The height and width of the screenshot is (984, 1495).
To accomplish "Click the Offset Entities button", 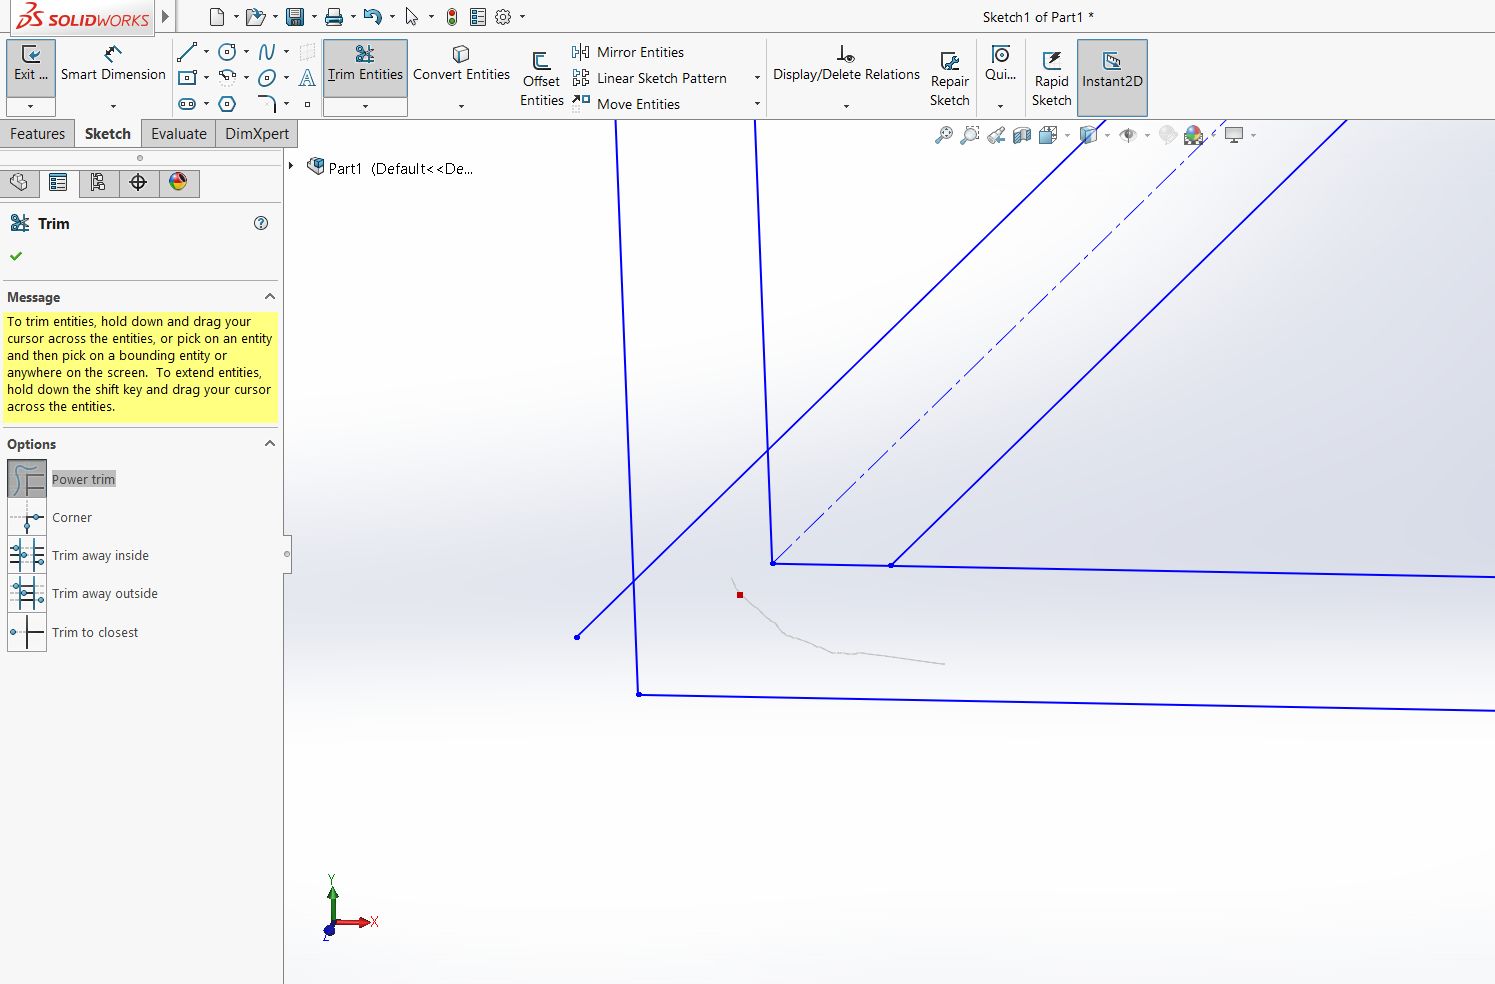I will [542, 78].
